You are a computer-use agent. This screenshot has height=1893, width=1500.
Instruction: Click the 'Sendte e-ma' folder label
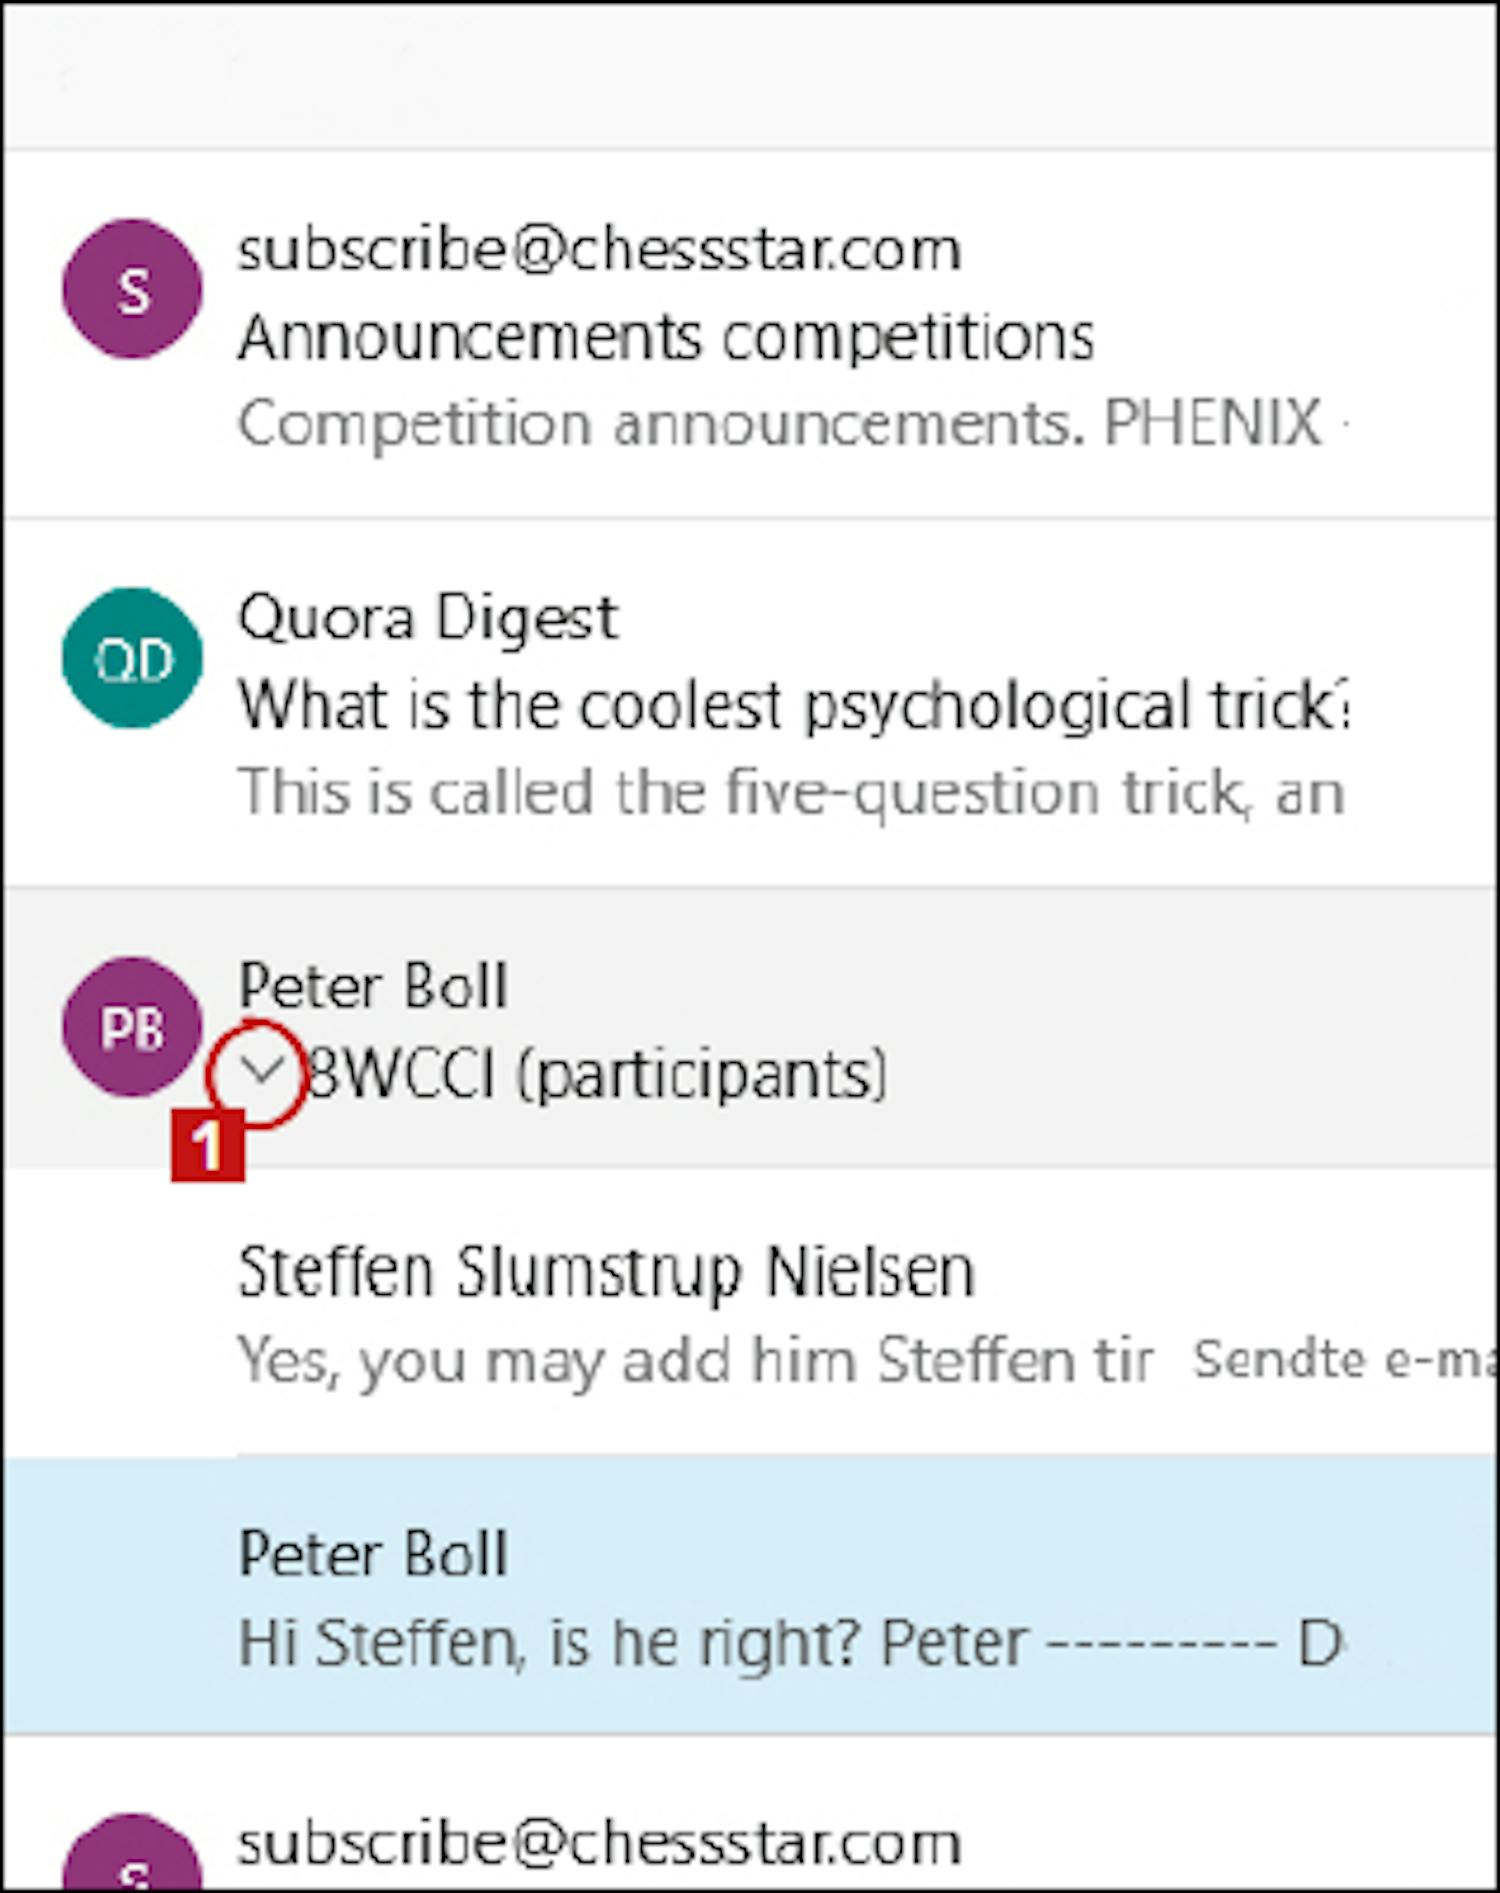pyautogui.click(x=1345, y=1358)
